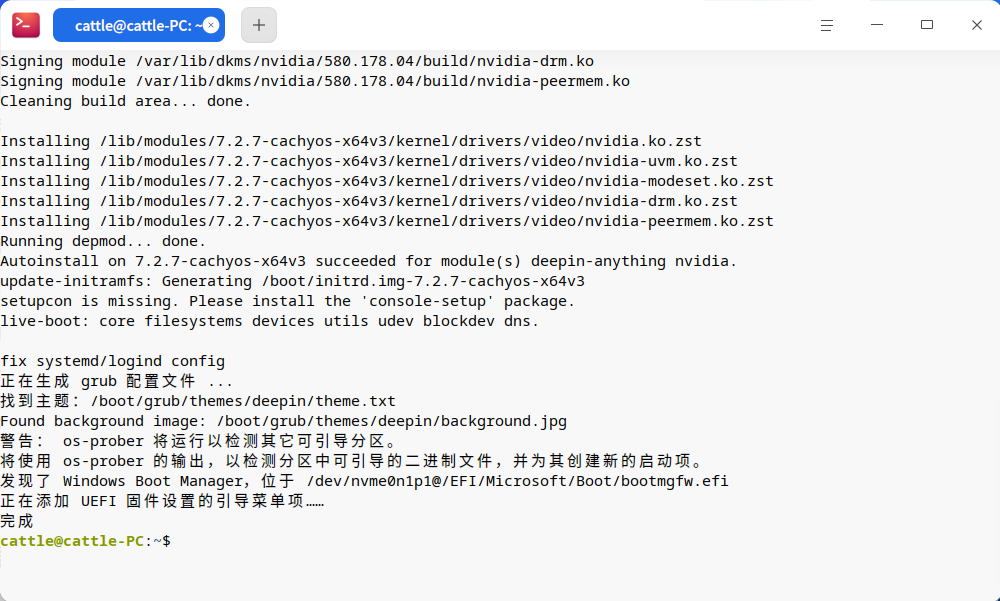Click the cattle@cattle-PC:~$ command prompt
Screen dimensions: 1000x601
(x=85, y=541)
